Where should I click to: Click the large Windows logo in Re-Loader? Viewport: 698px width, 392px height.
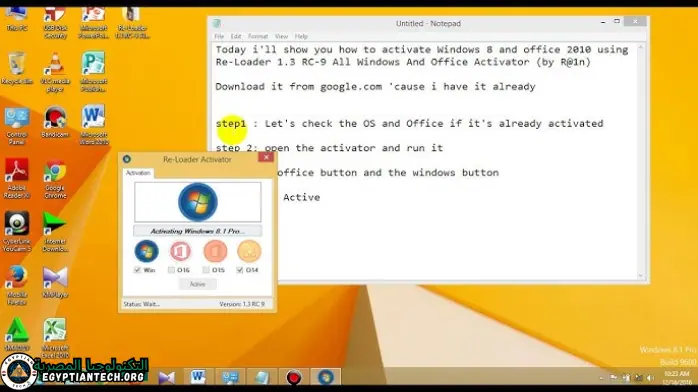pos(198,202)
